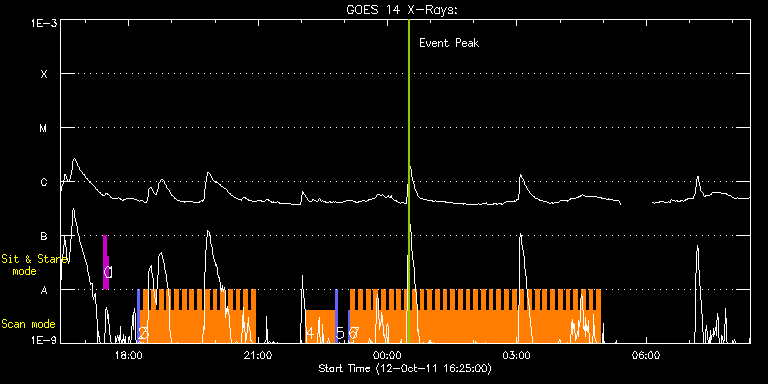Select the yellow Scan mode label
This screenshot has width=768, height=384.
click(x=28, y=324)
